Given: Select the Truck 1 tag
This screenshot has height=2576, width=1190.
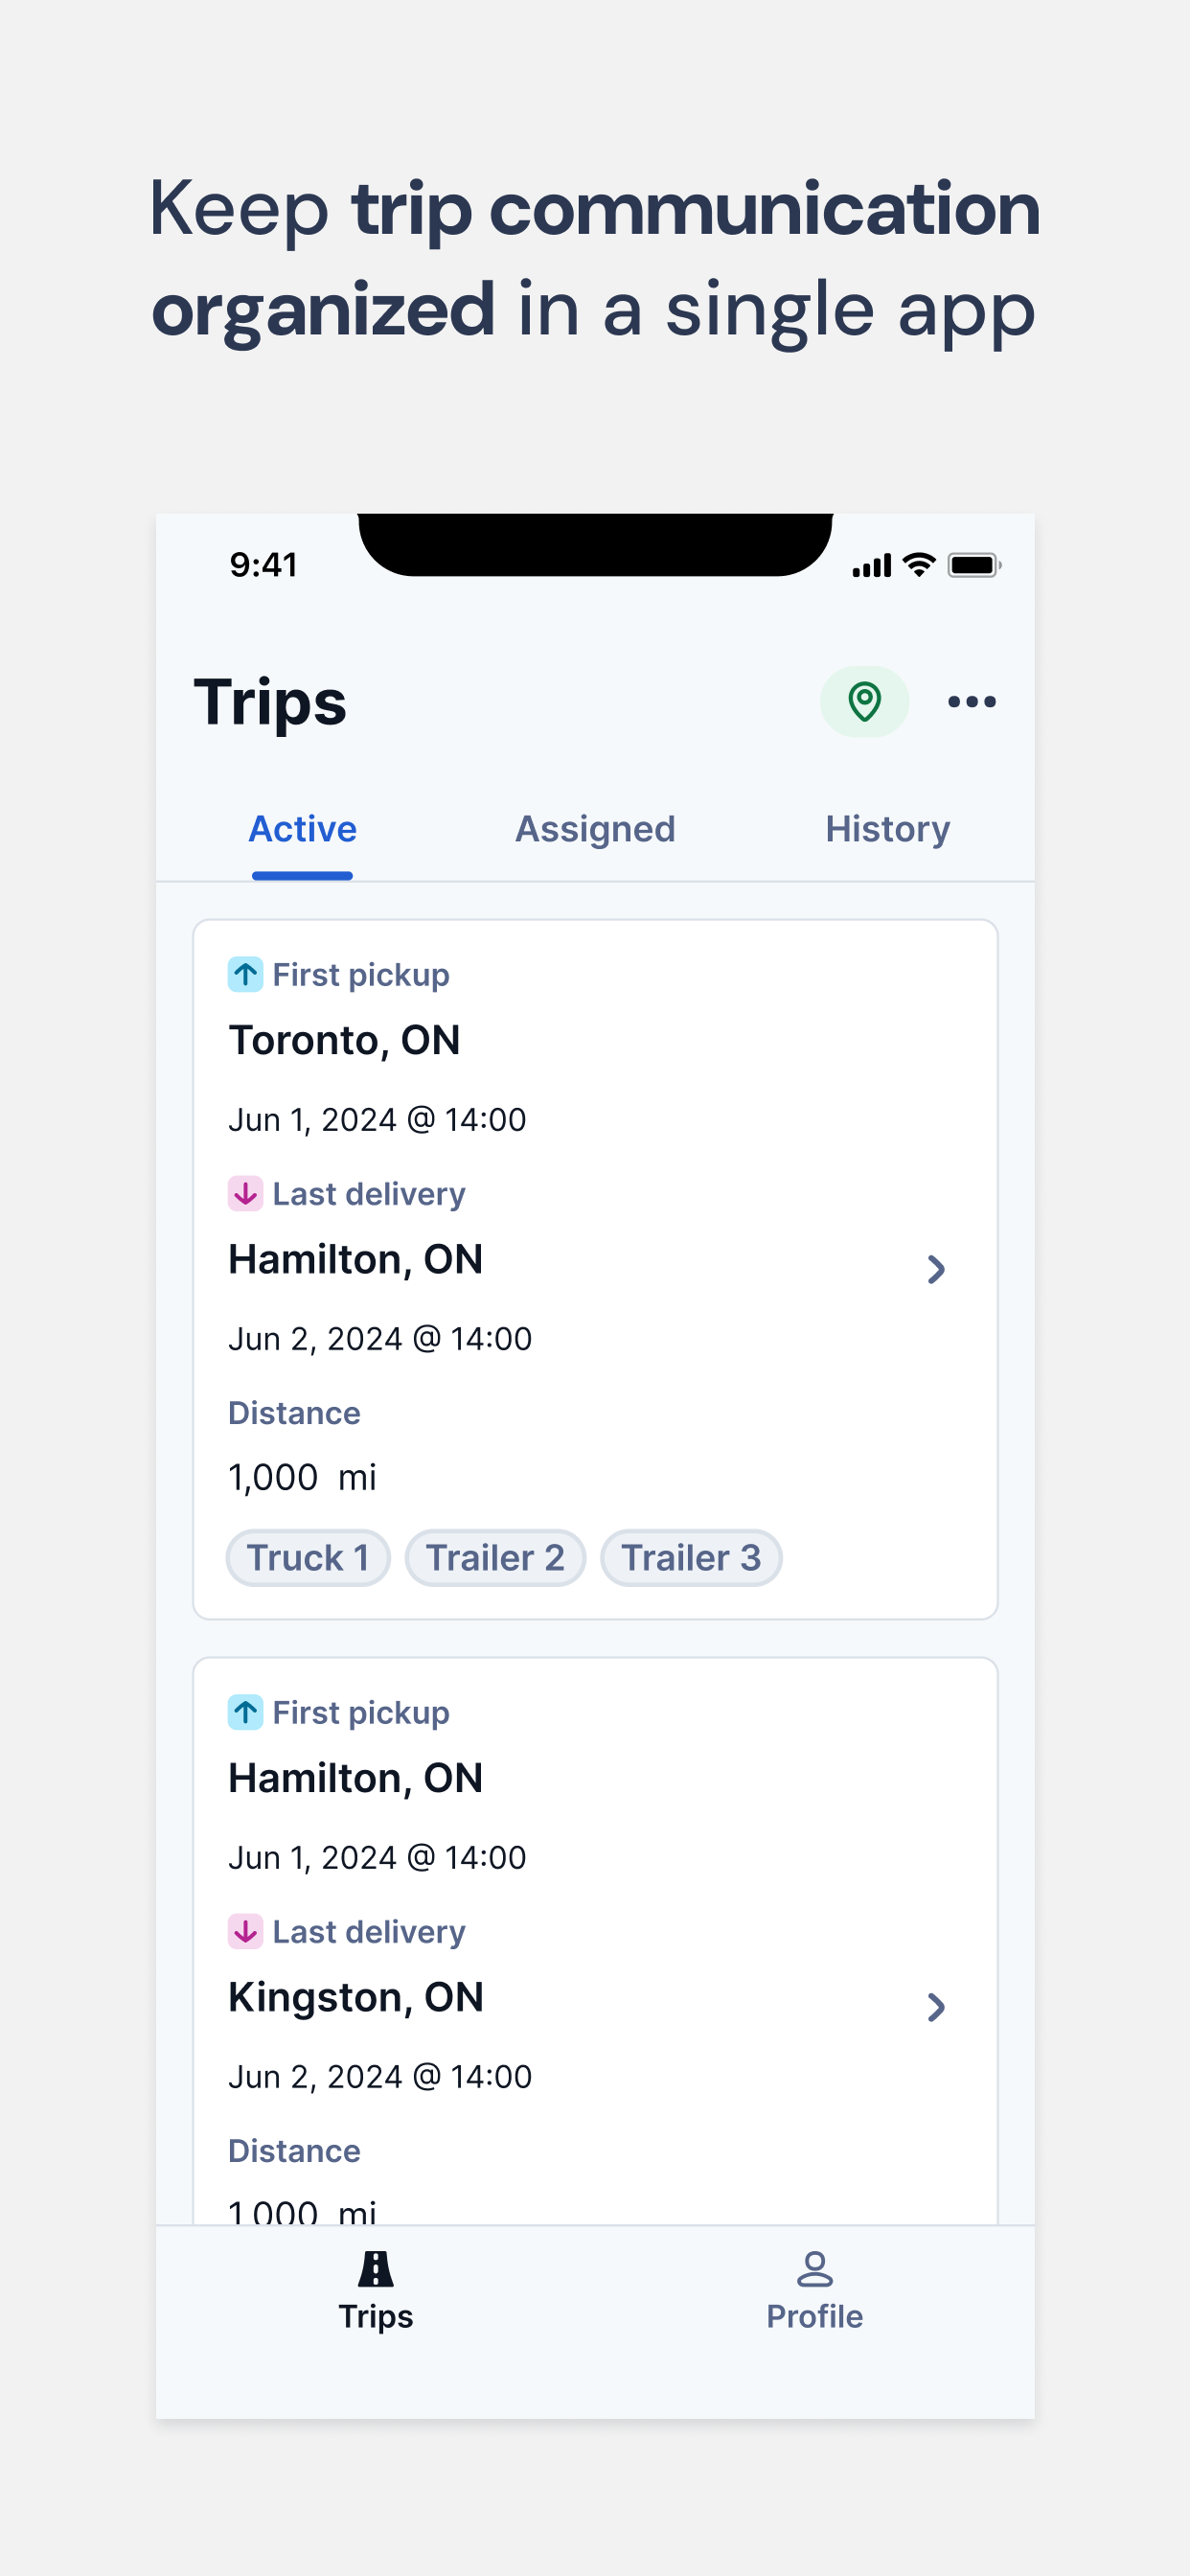Looking at the screenshot, I should click(308, 1558).
